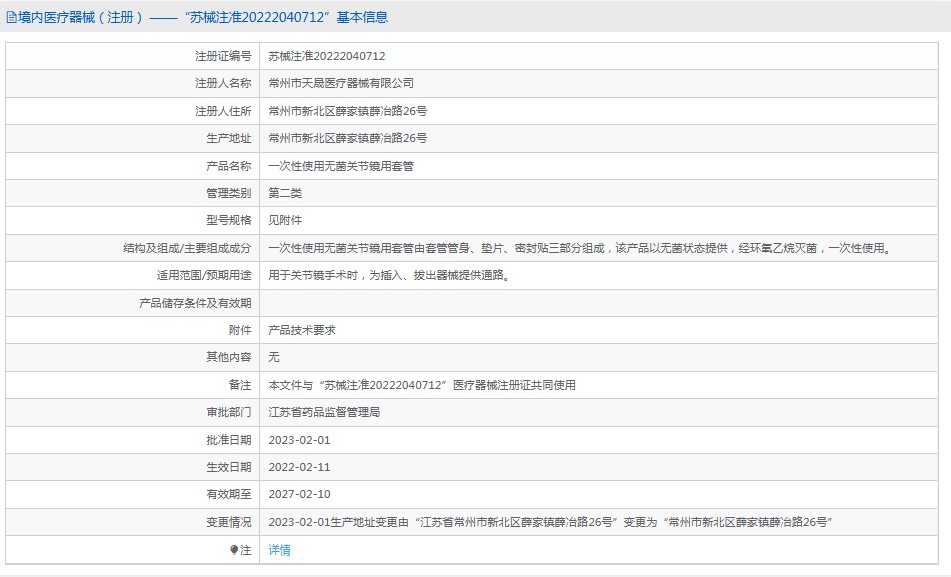951x577 pixels.
Task: Click the 管理类别 row label
Action: (229, 193)
